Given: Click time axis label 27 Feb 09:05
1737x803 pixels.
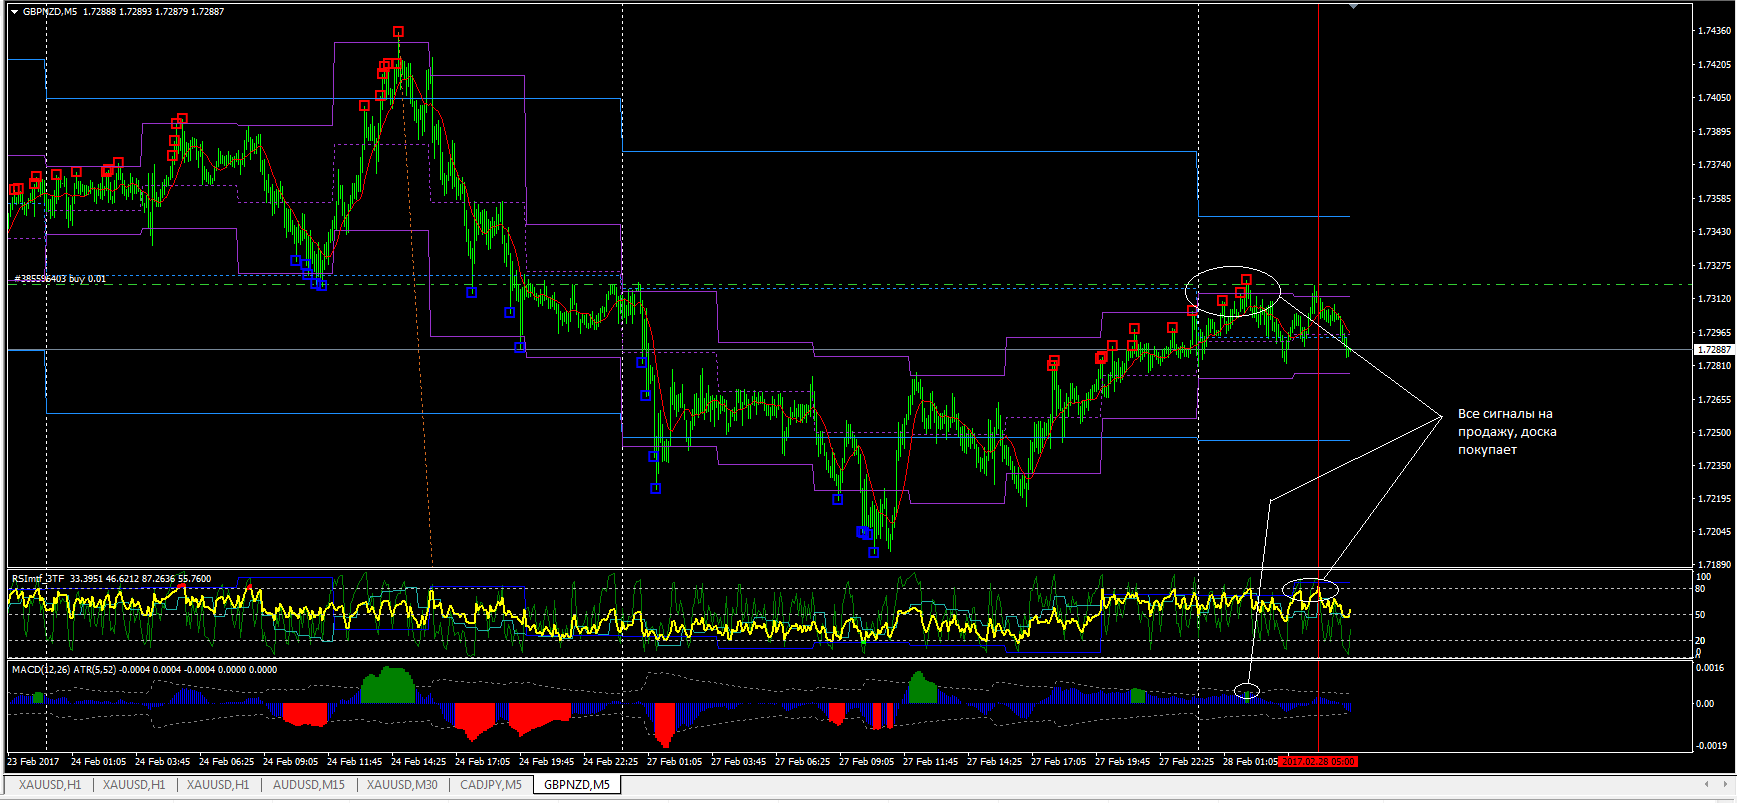Looking at the screenshot, I should (x=866, y=762).
